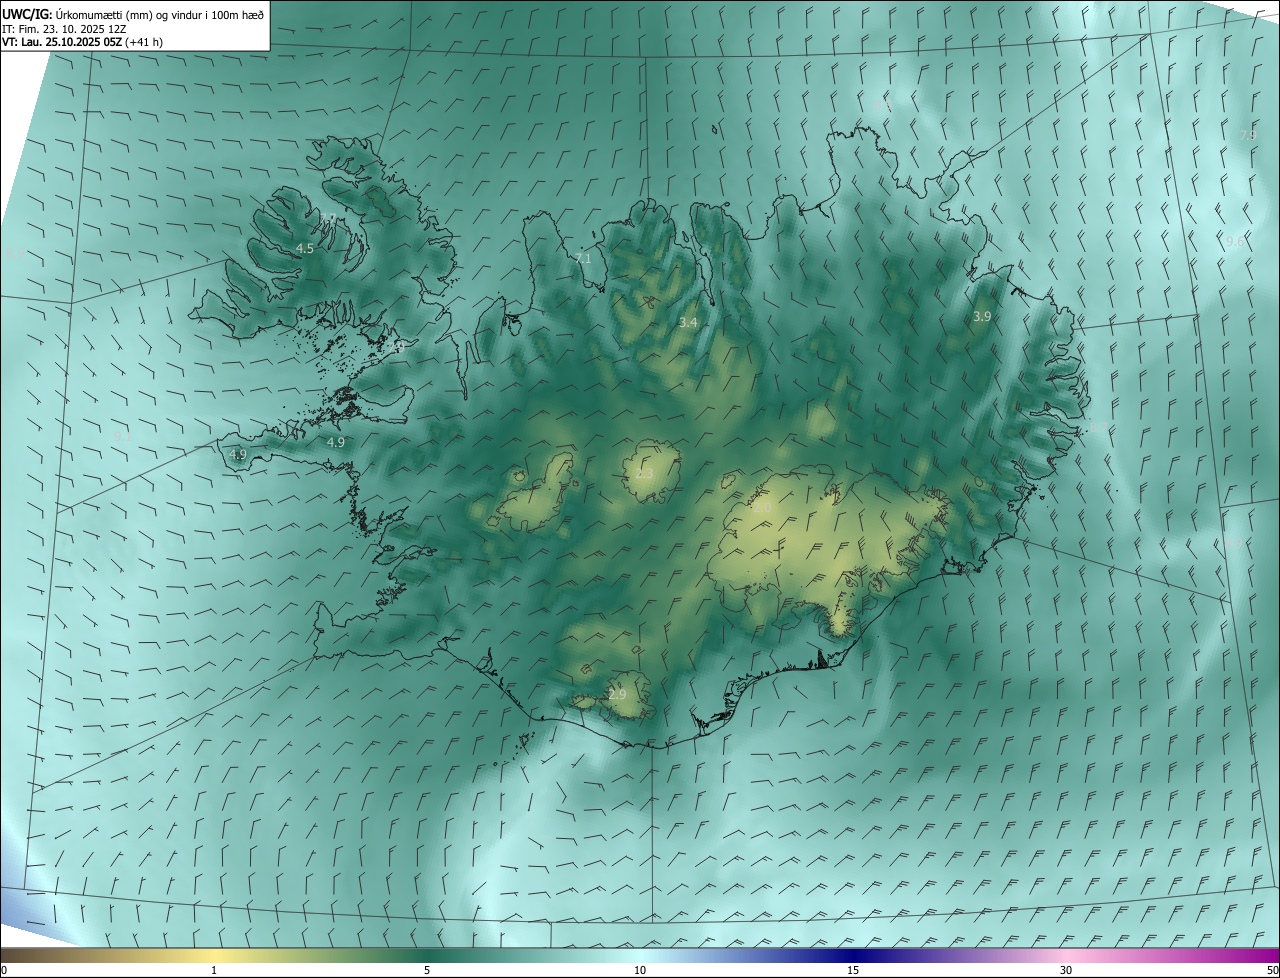Viewport: 1280px width, 978px height.
Task: Click the "0" label on the color scale
Action: 4,970
